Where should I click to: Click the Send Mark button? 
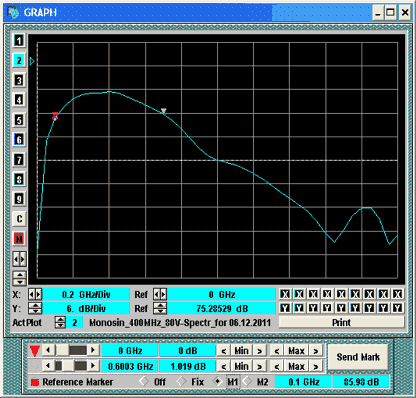(x=358, y=357)
